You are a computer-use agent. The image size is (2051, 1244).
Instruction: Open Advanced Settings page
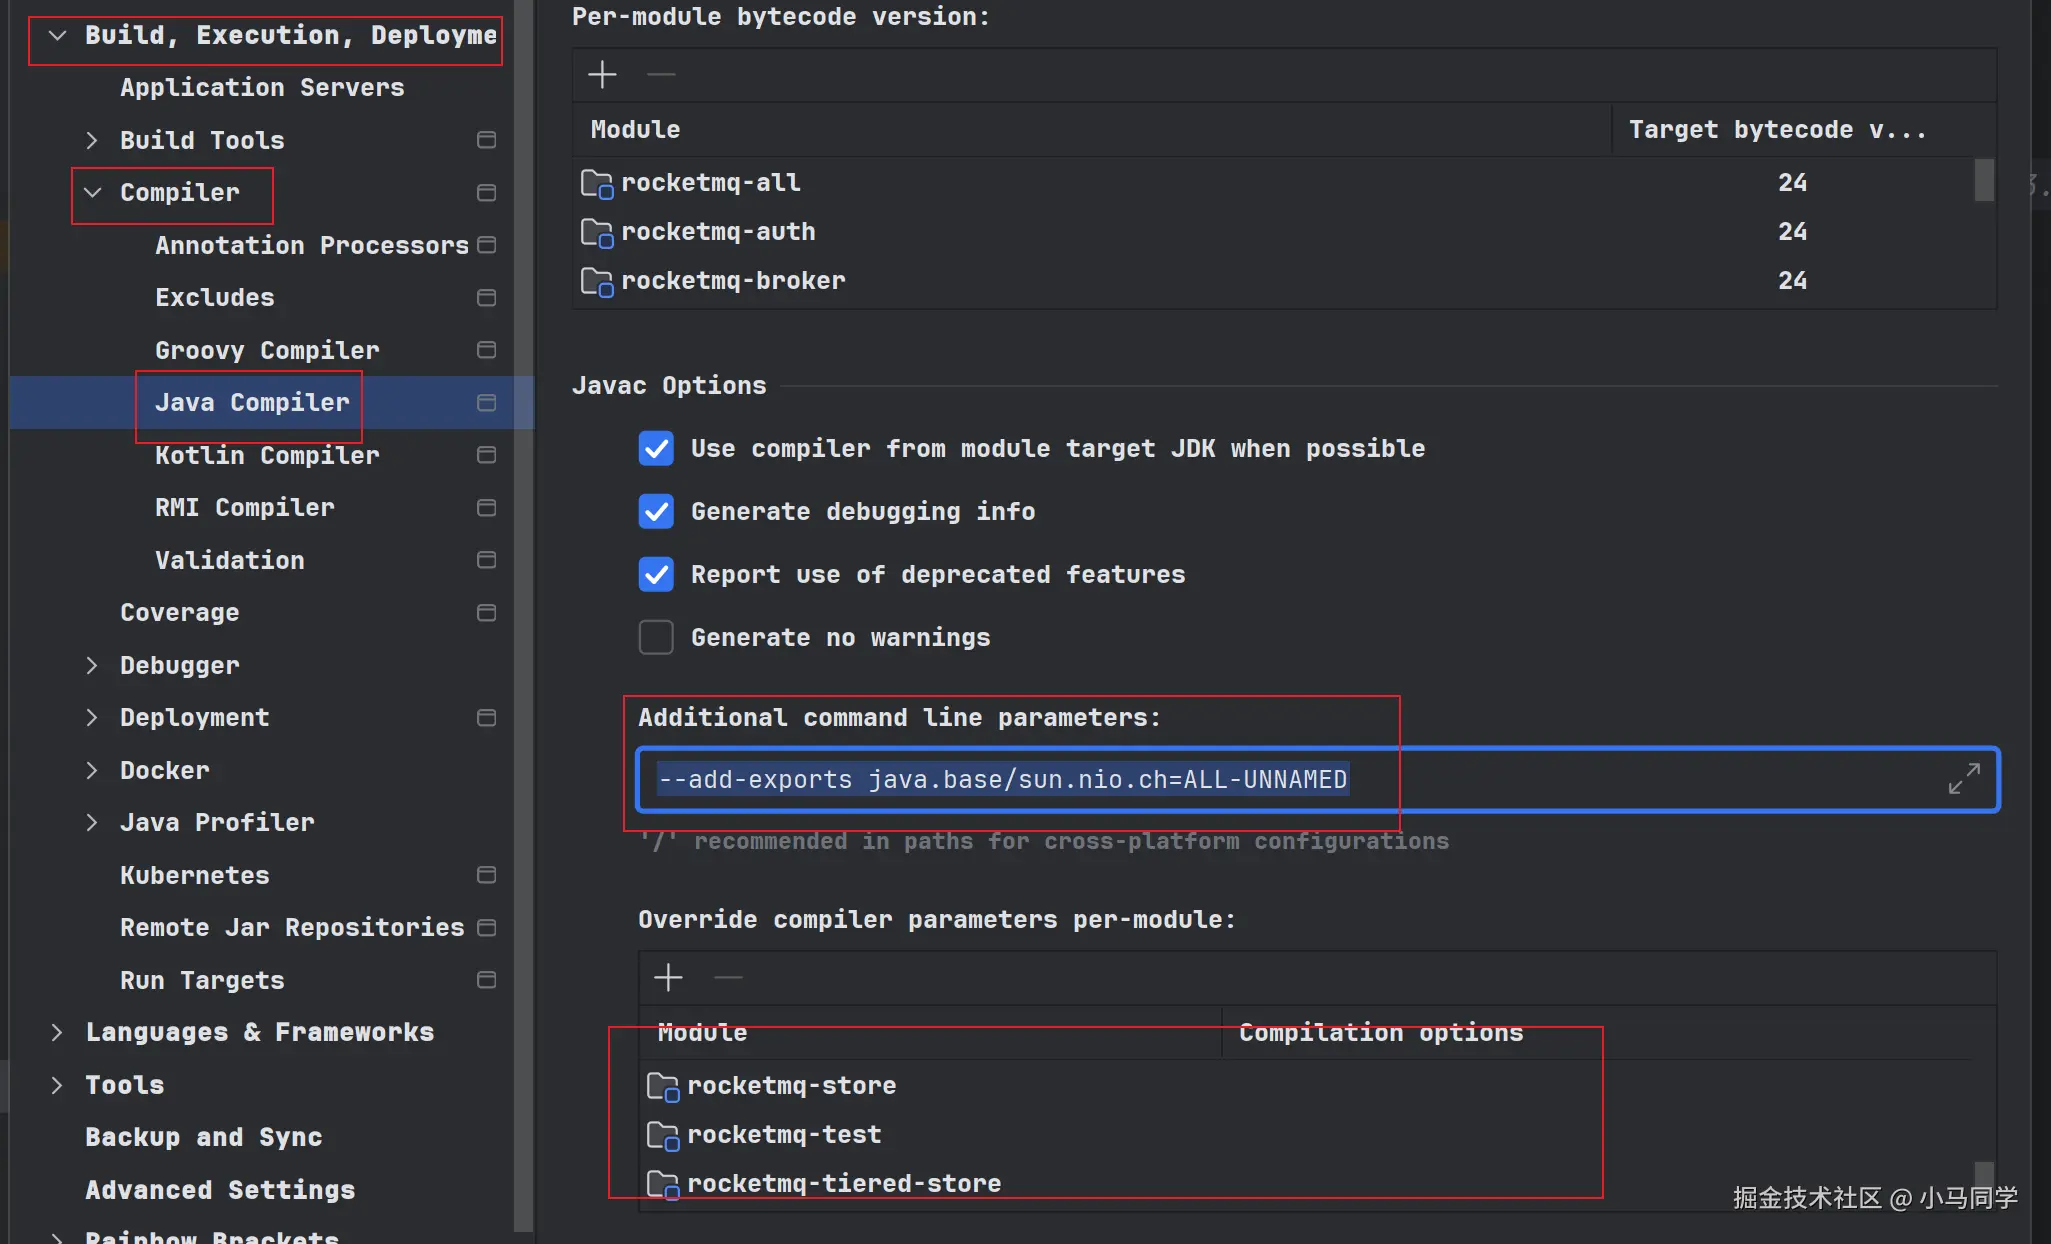[220, 1190]
